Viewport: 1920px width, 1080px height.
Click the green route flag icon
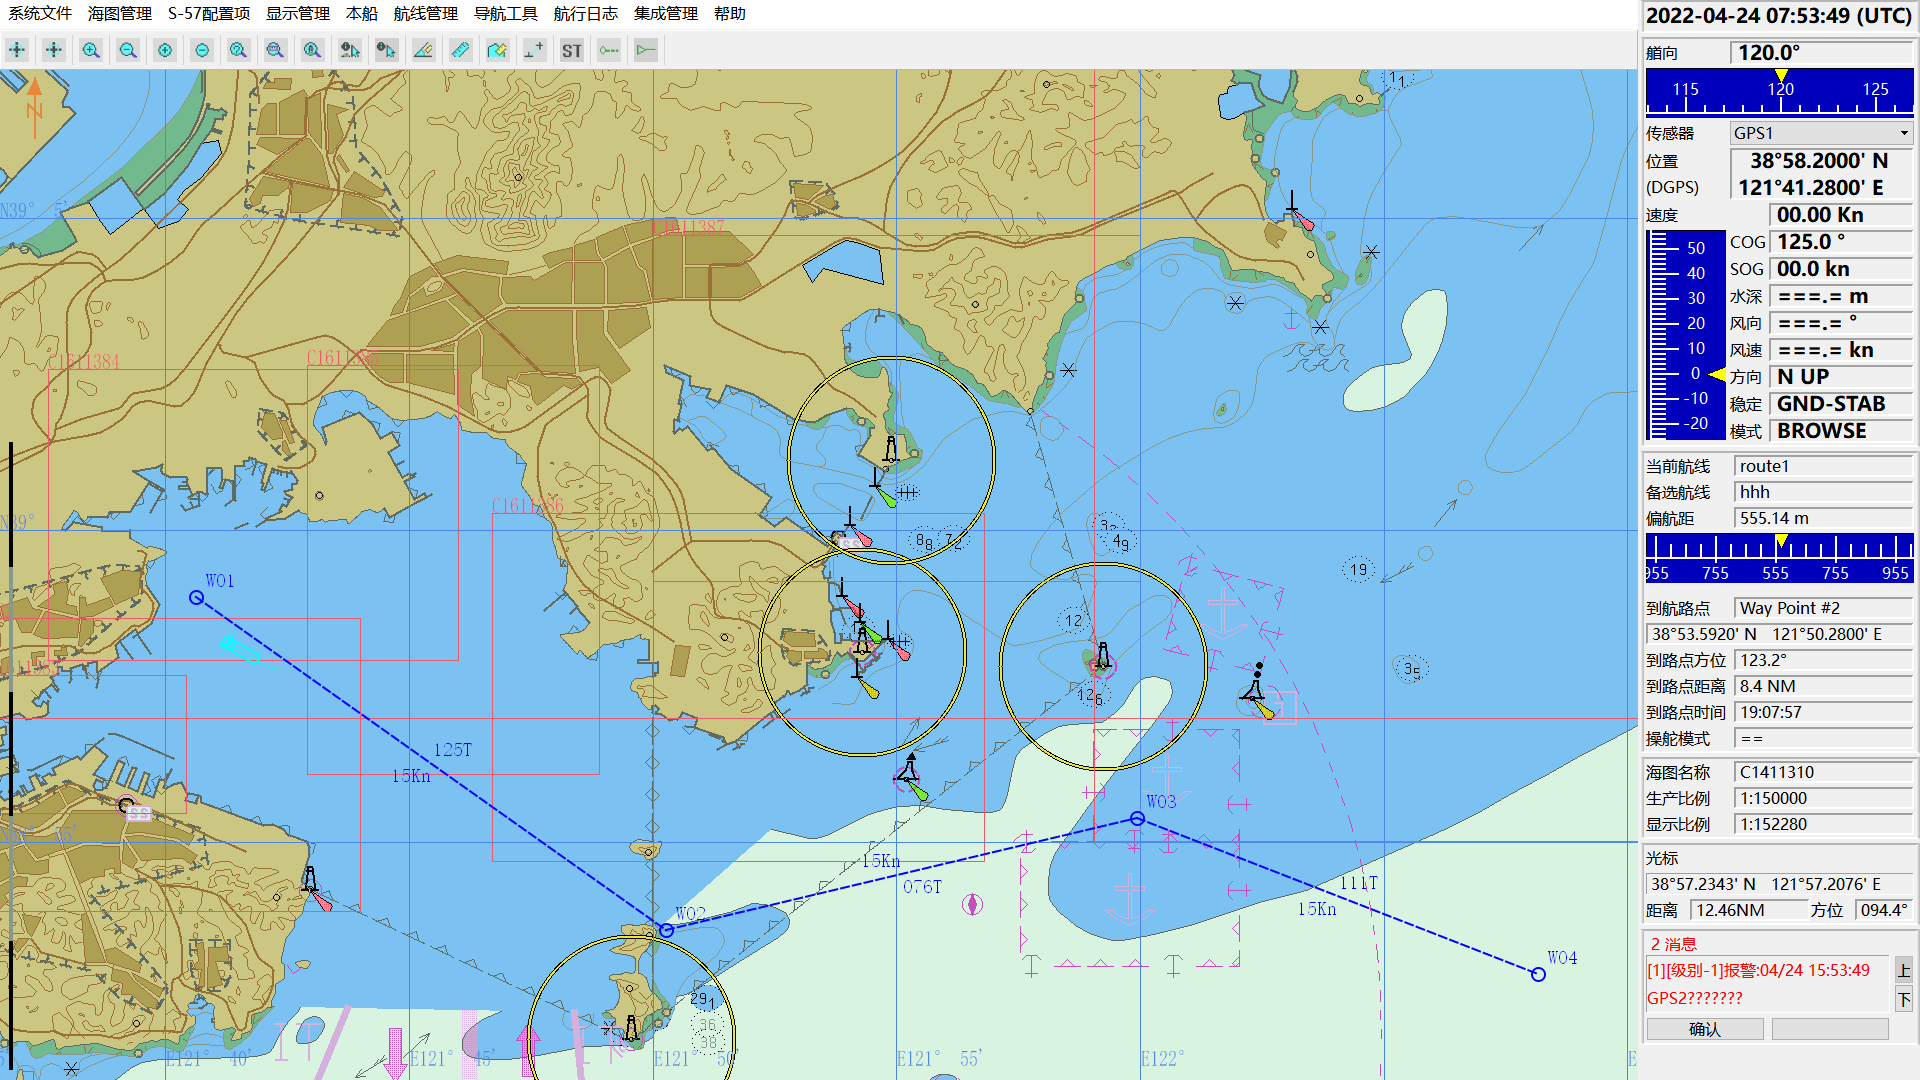pos(645,49)
